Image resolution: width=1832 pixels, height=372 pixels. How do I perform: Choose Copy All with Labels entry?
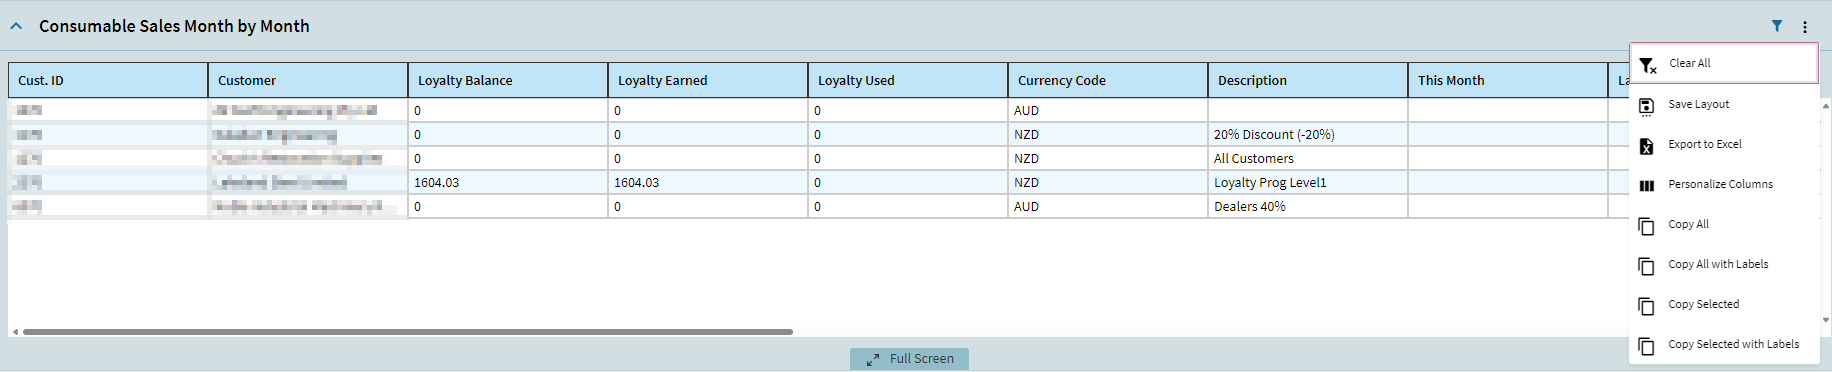click(1724, 264)
